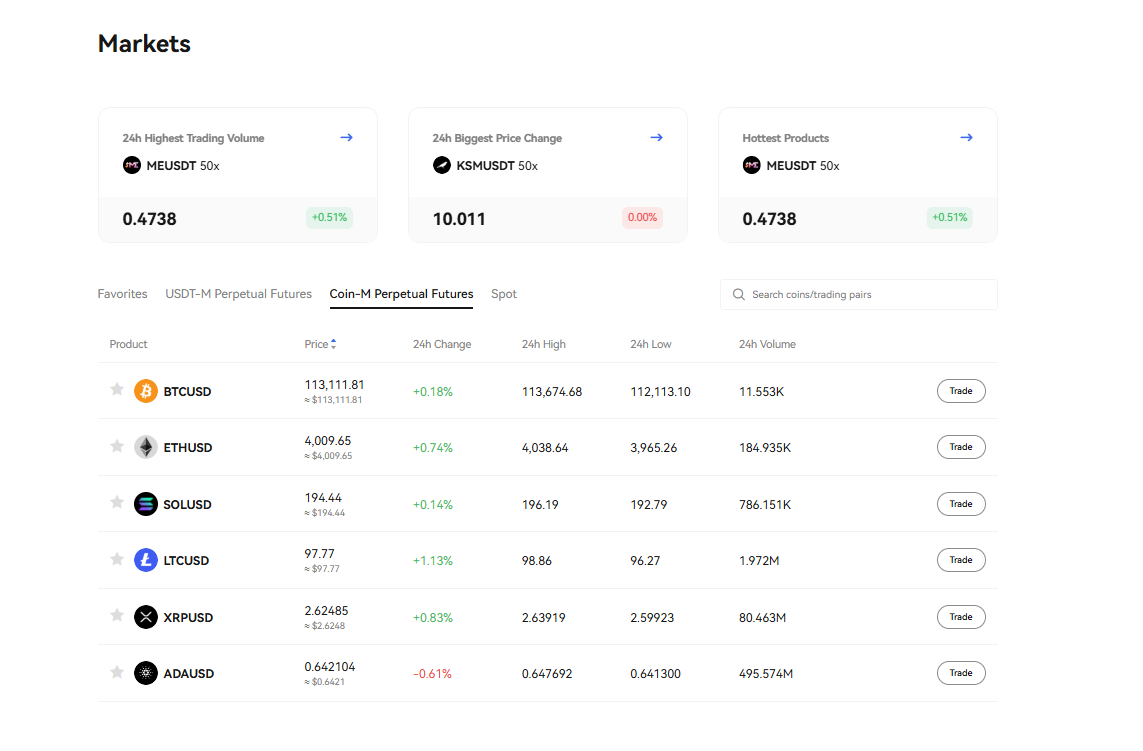The width and height of the screenshot is (1143, 751).
Task: Click the MEUSDT icon in Highest Trading Volume card
Action: pyautogui.click(x=131, y=165)
